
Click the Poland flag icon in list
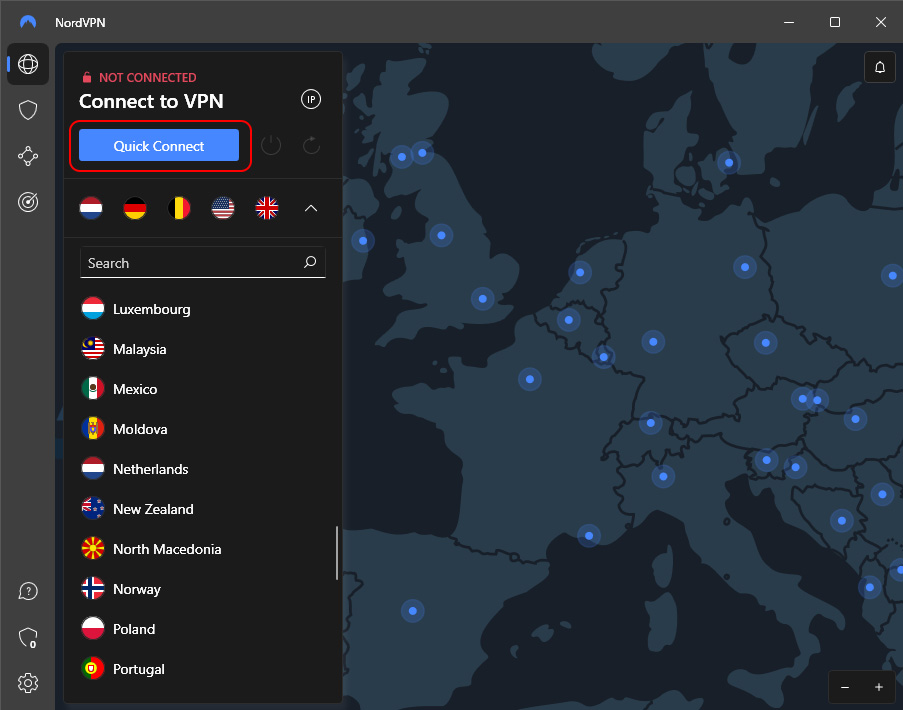pos(93,629)
